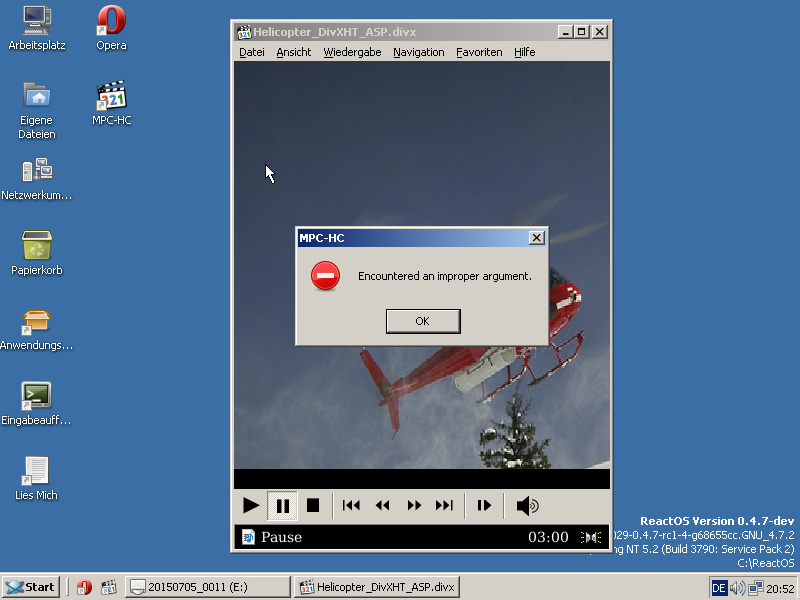Click the rewind (decrease speed) button
The image size is (800, 600).
pyautogui.click(x=382, y=506)
